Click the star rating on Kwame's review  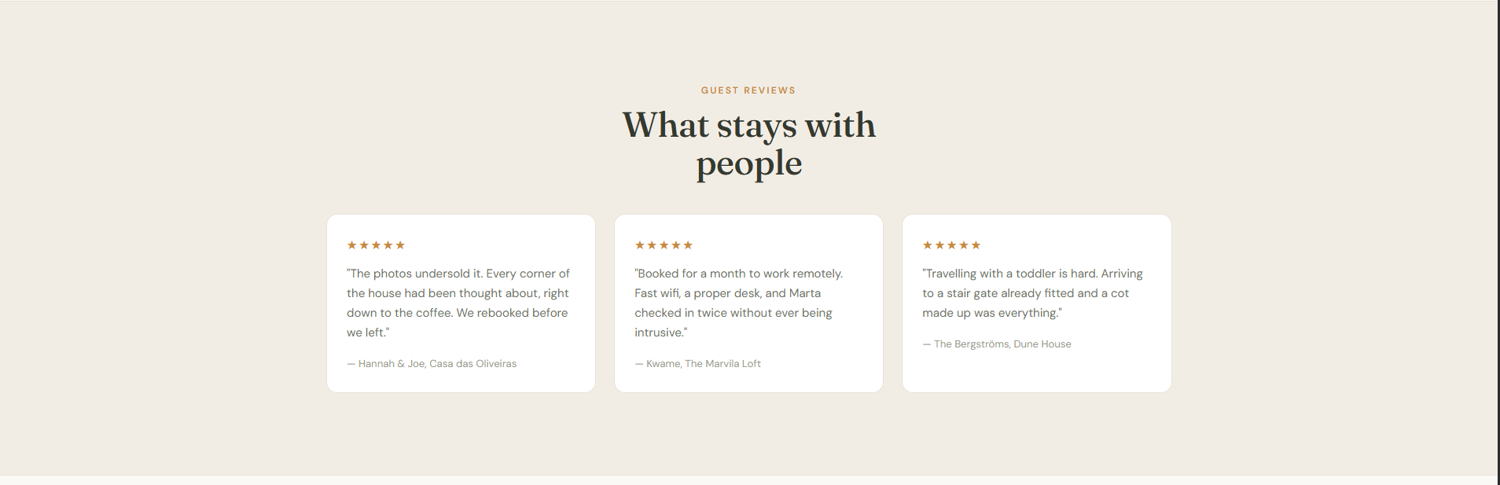664,245
